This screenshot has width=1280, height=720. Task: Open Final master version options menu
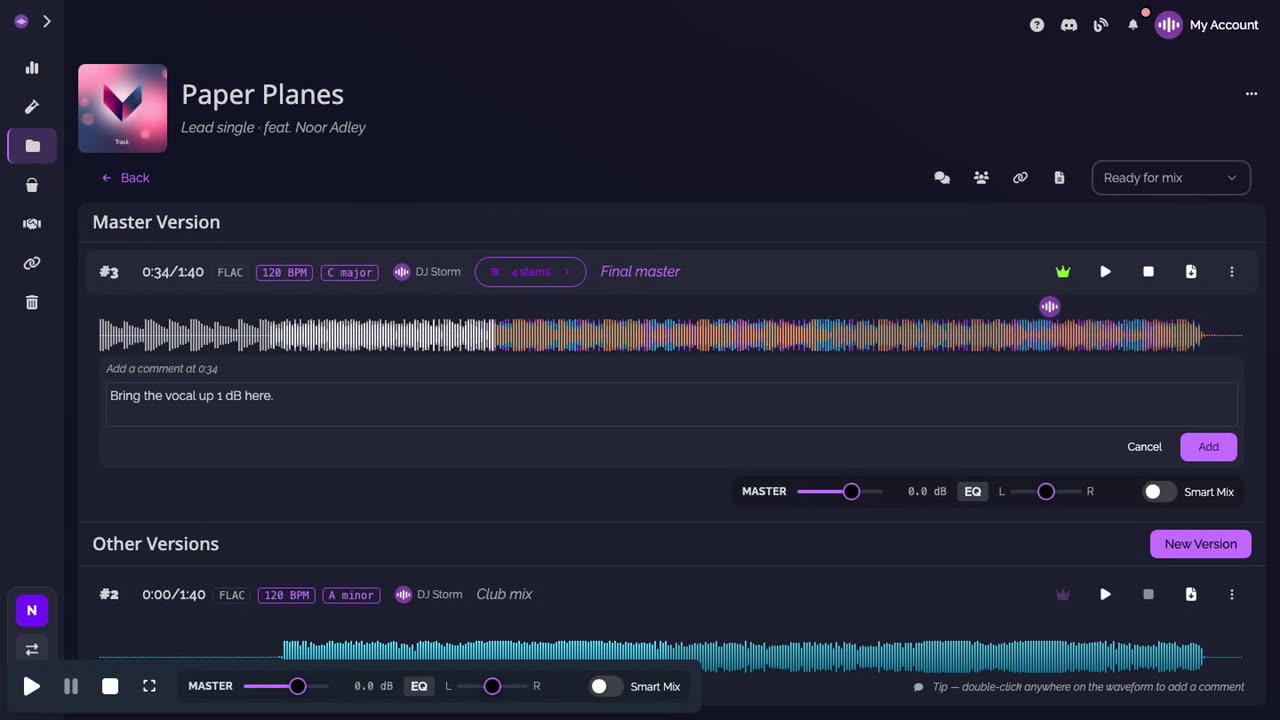(x=1232, y=272)
